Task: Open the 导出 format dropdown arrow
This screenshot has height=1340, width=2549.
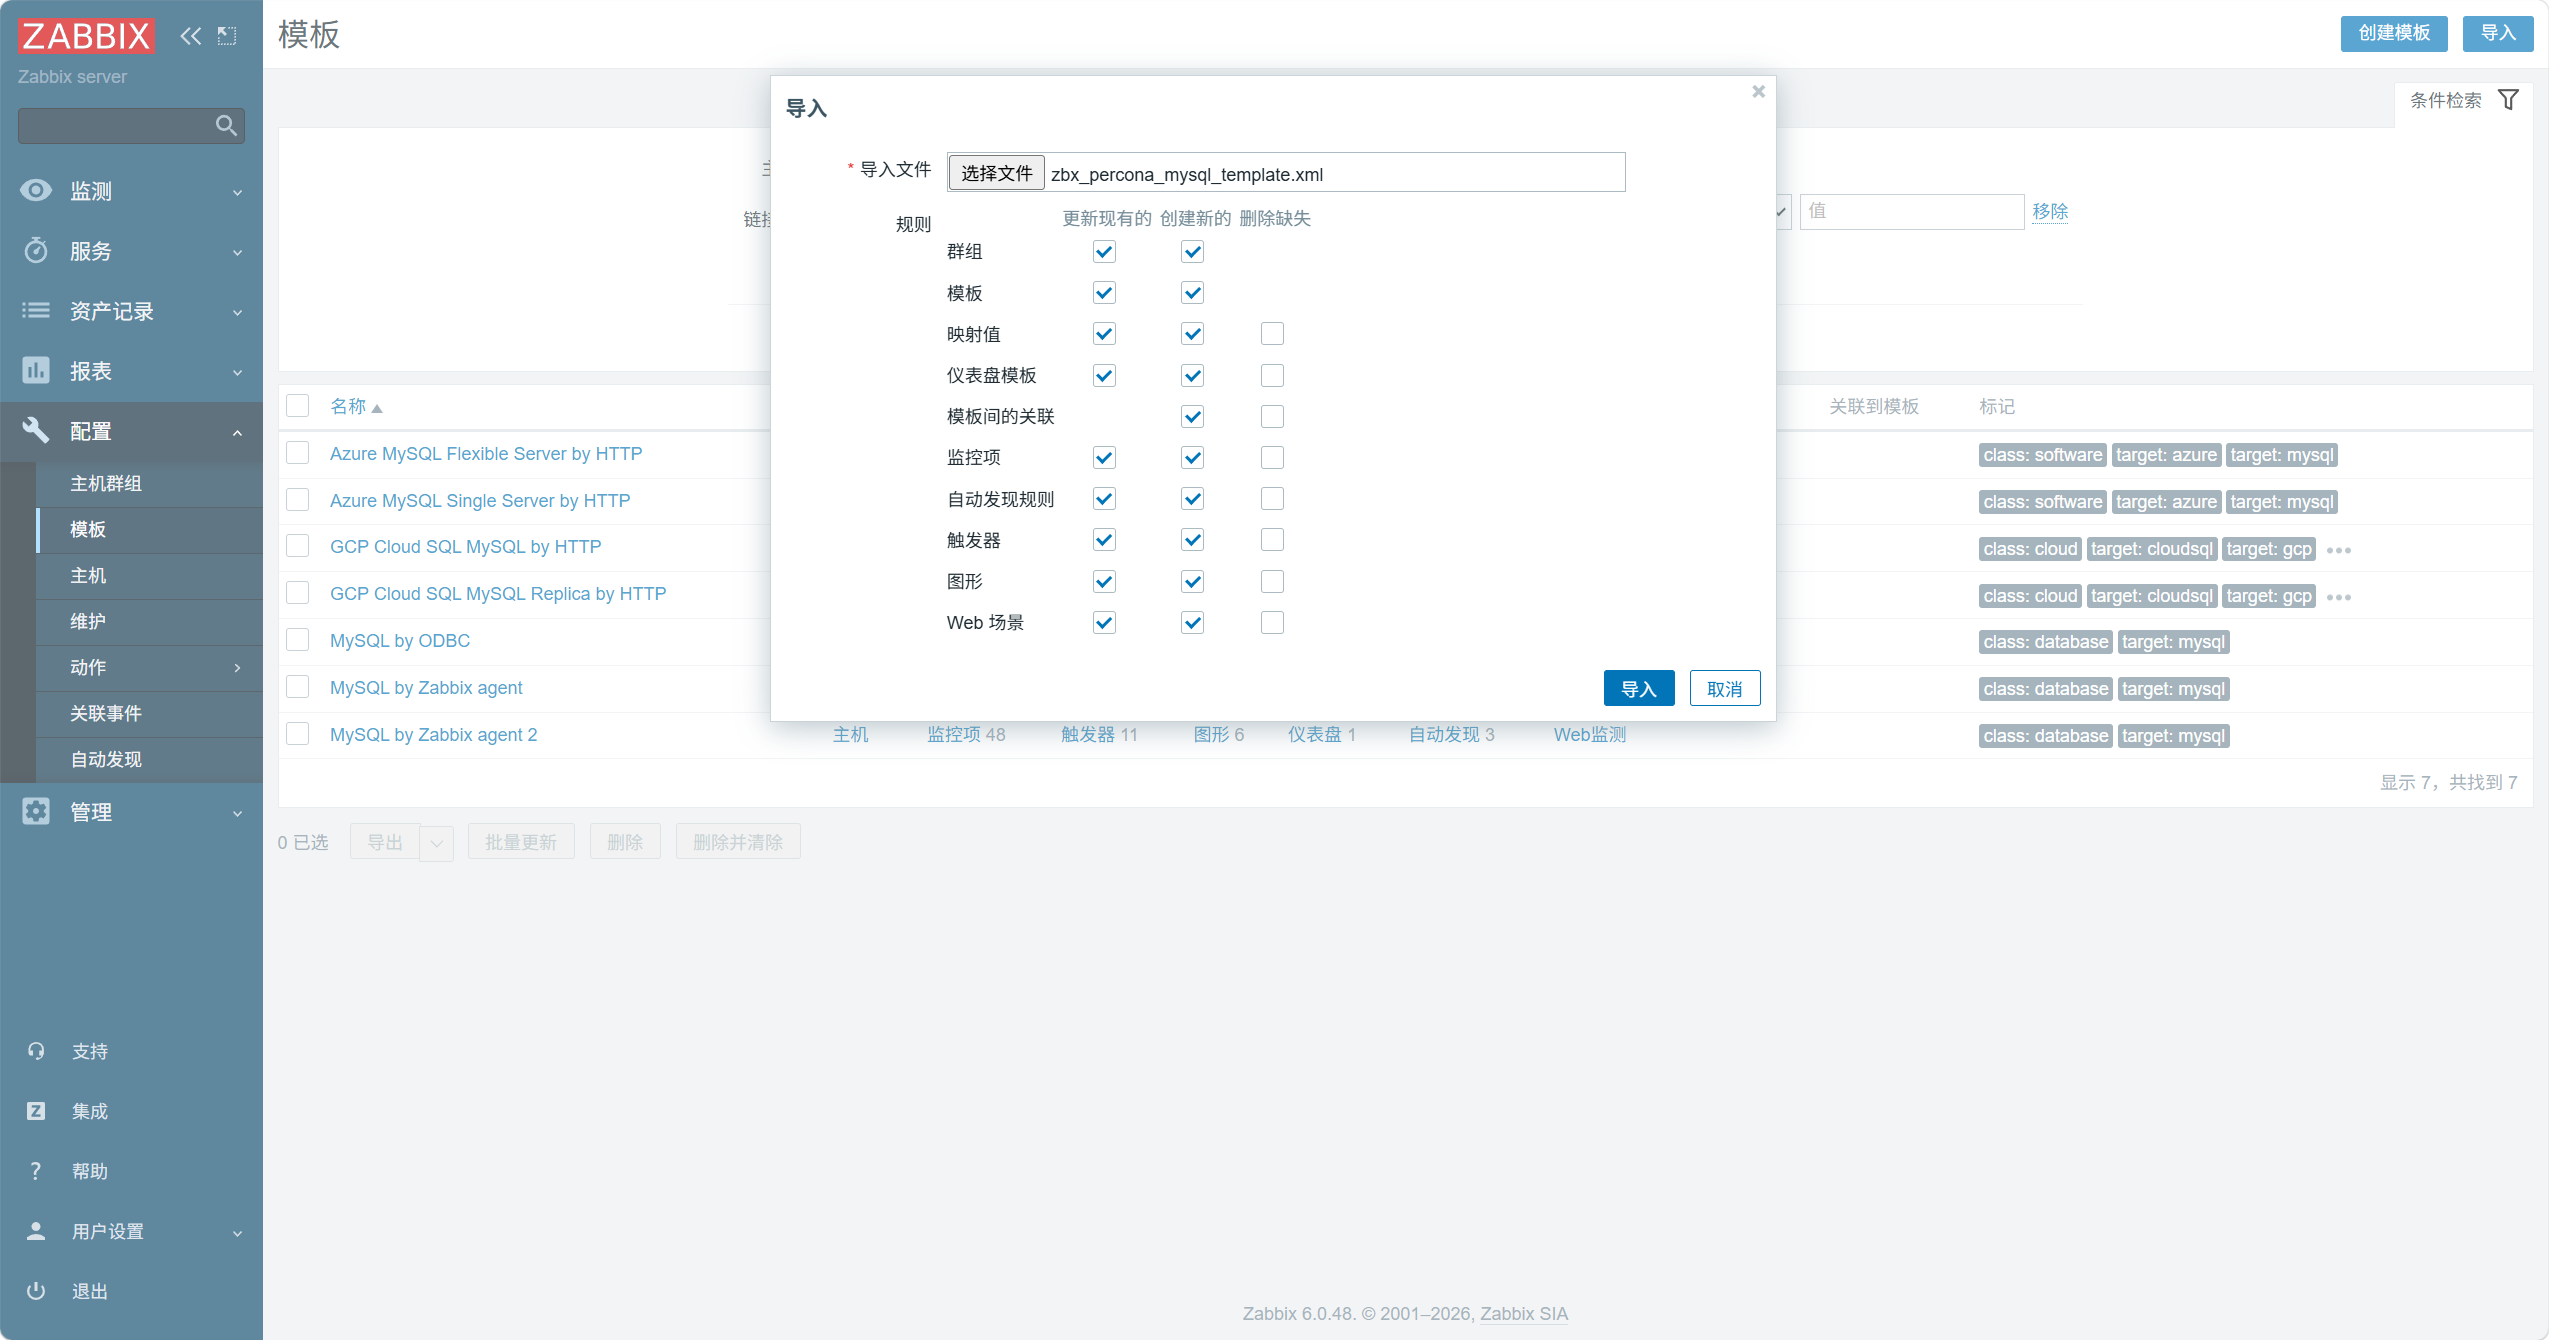Action: pyautogui.click(x=437, y=843)
